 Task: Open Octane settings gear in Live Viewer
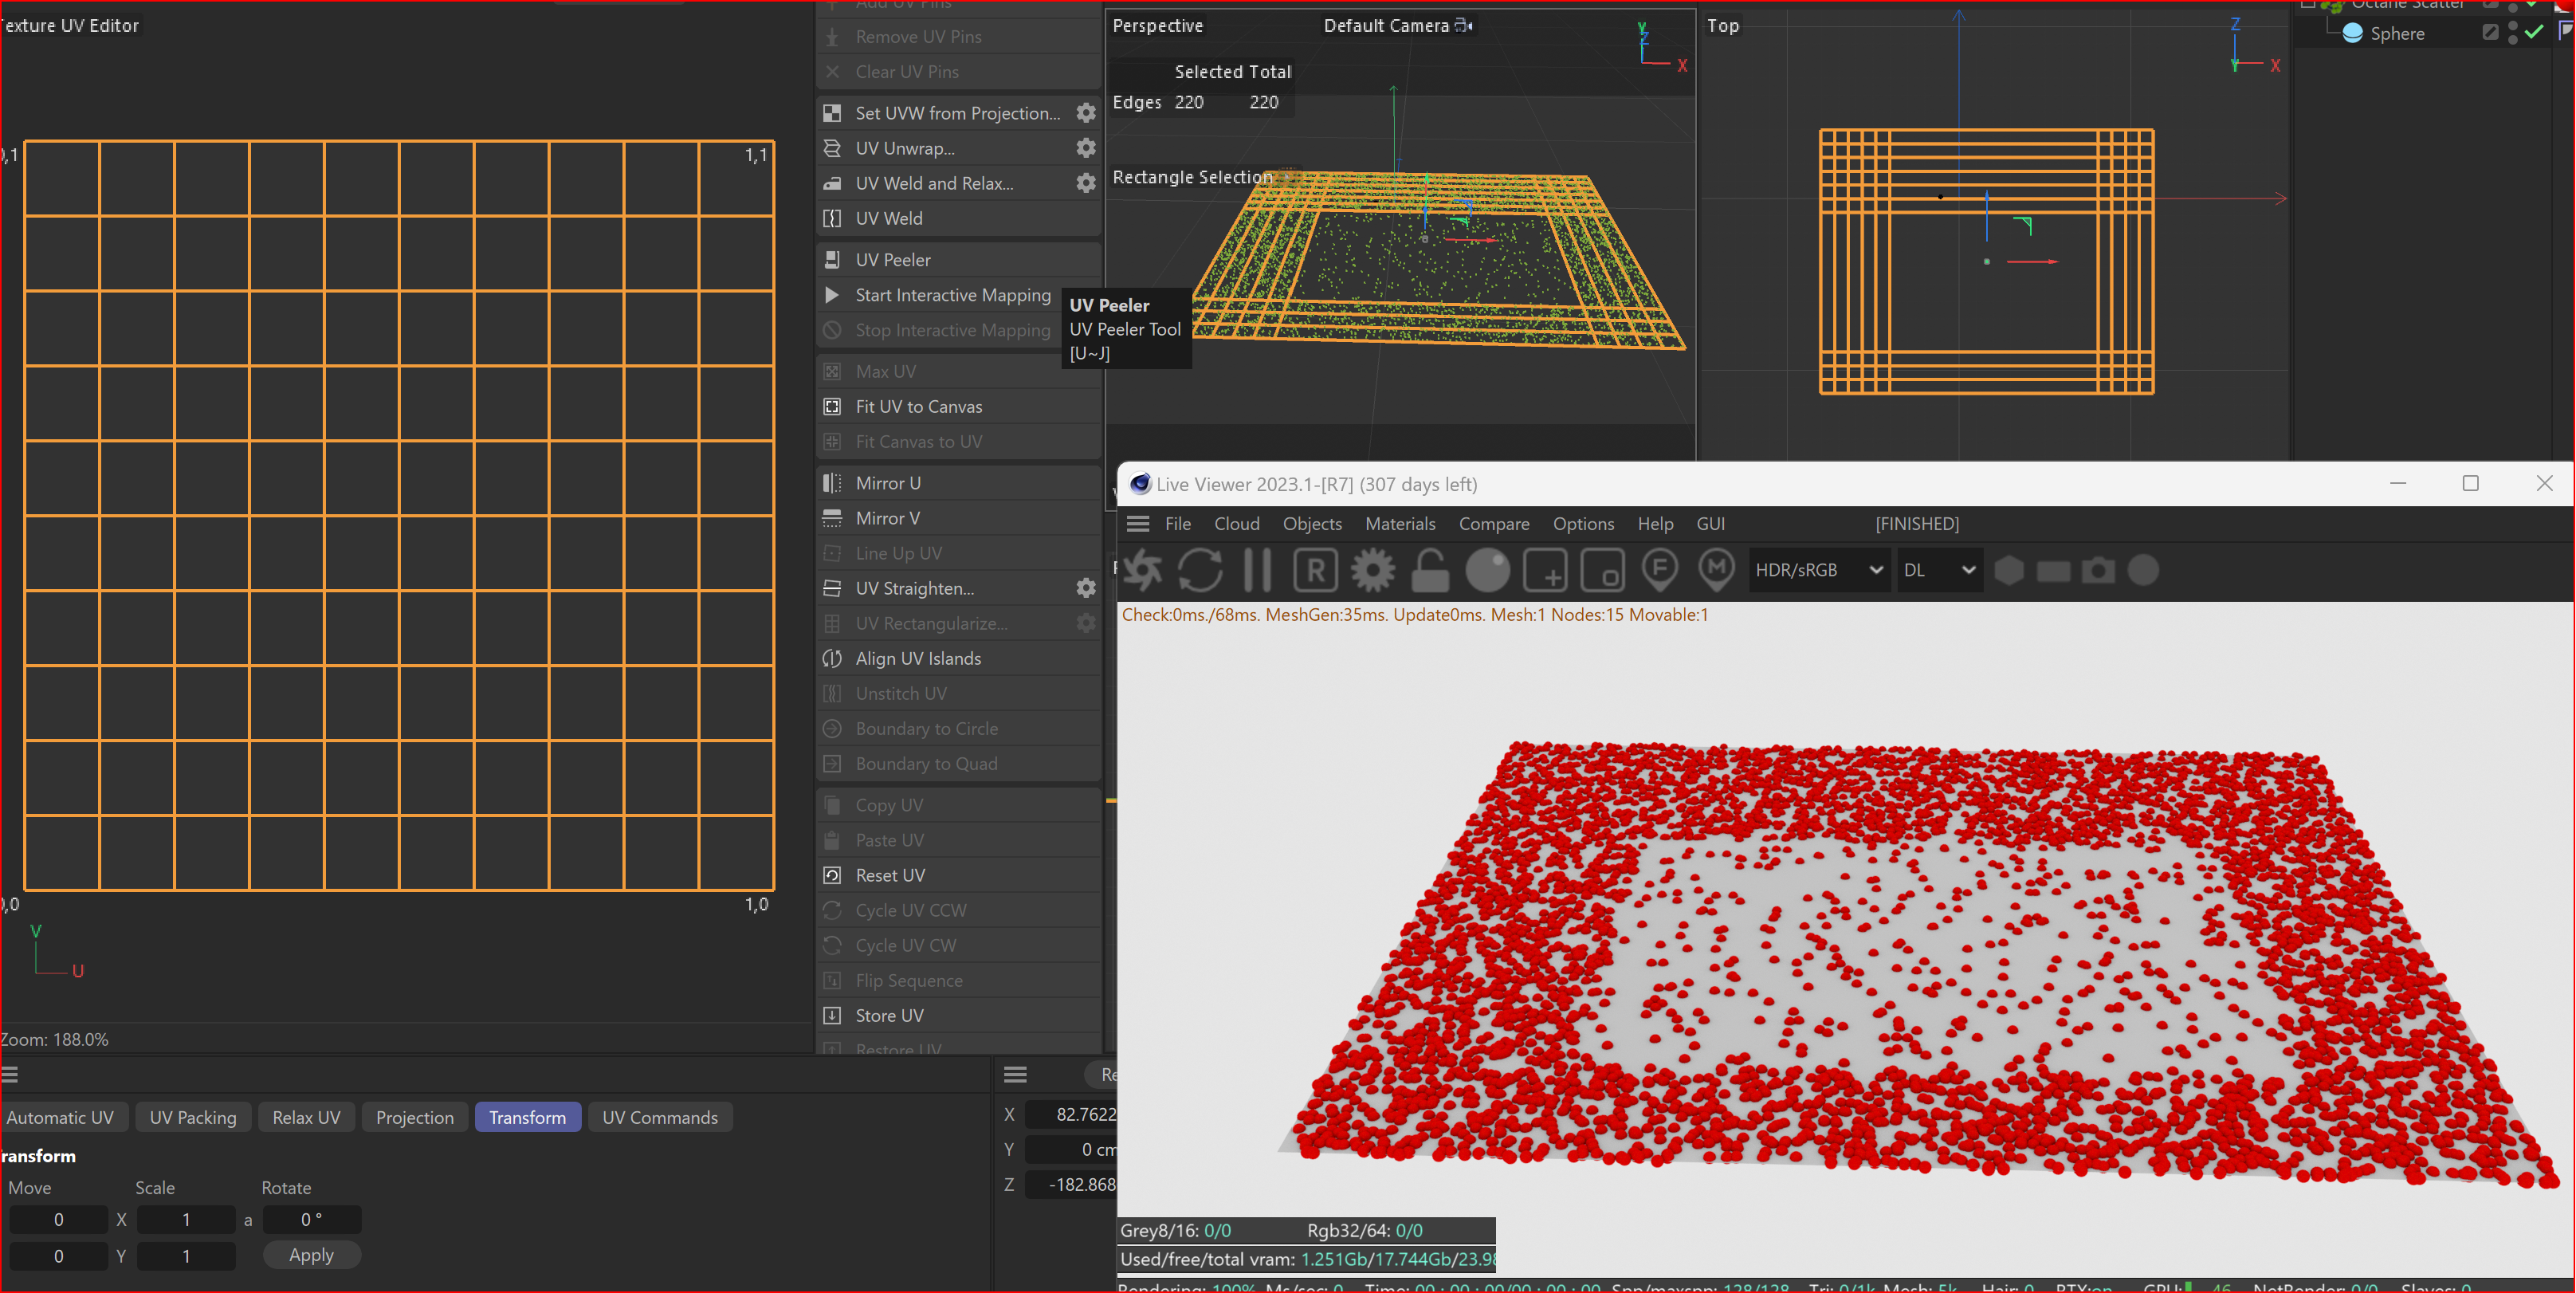coord(1373,570)
